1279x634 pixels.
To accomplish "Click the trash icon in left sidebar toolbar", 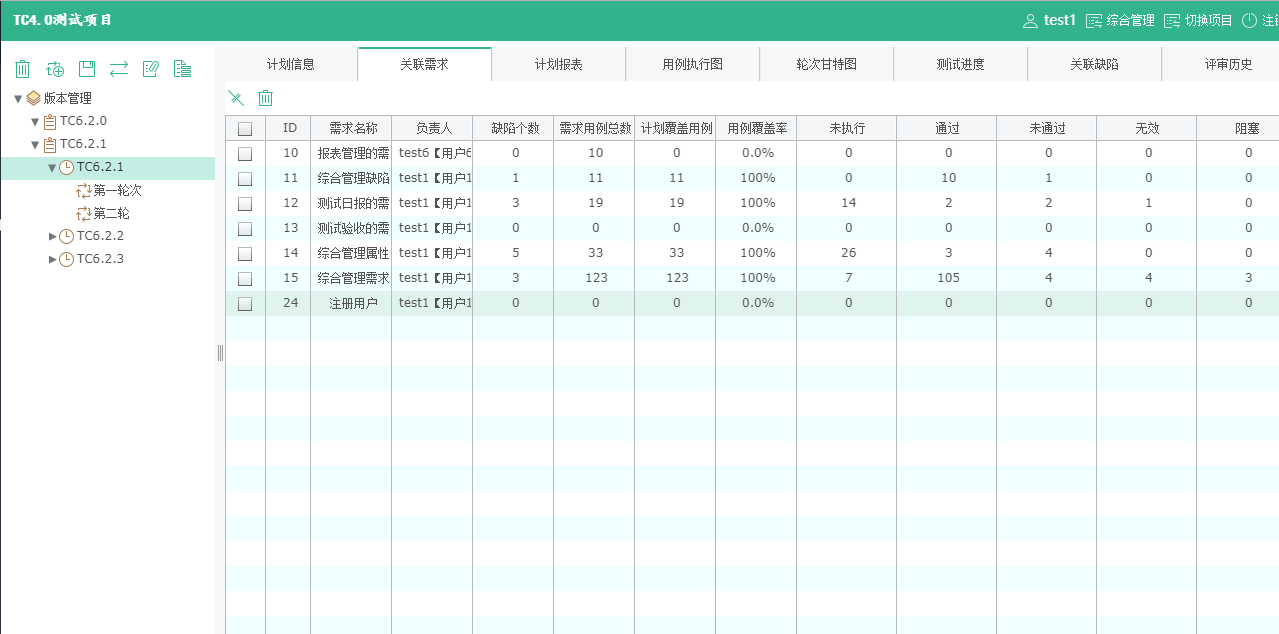I will coord(23,69).
